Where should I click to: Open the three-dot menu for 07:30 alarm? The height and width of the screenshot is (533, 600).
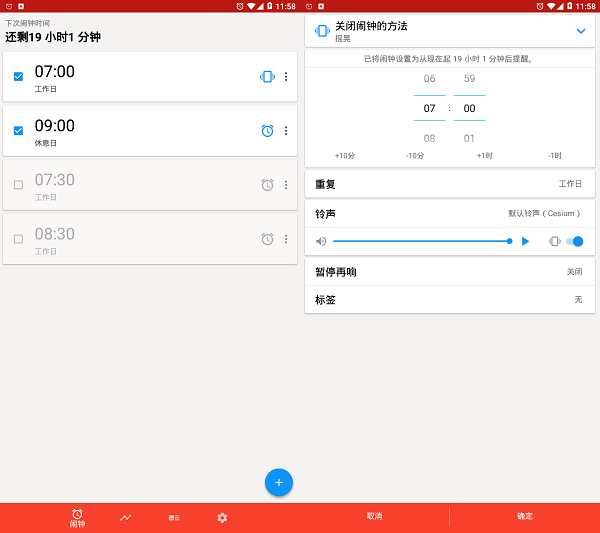click(286, 185)
